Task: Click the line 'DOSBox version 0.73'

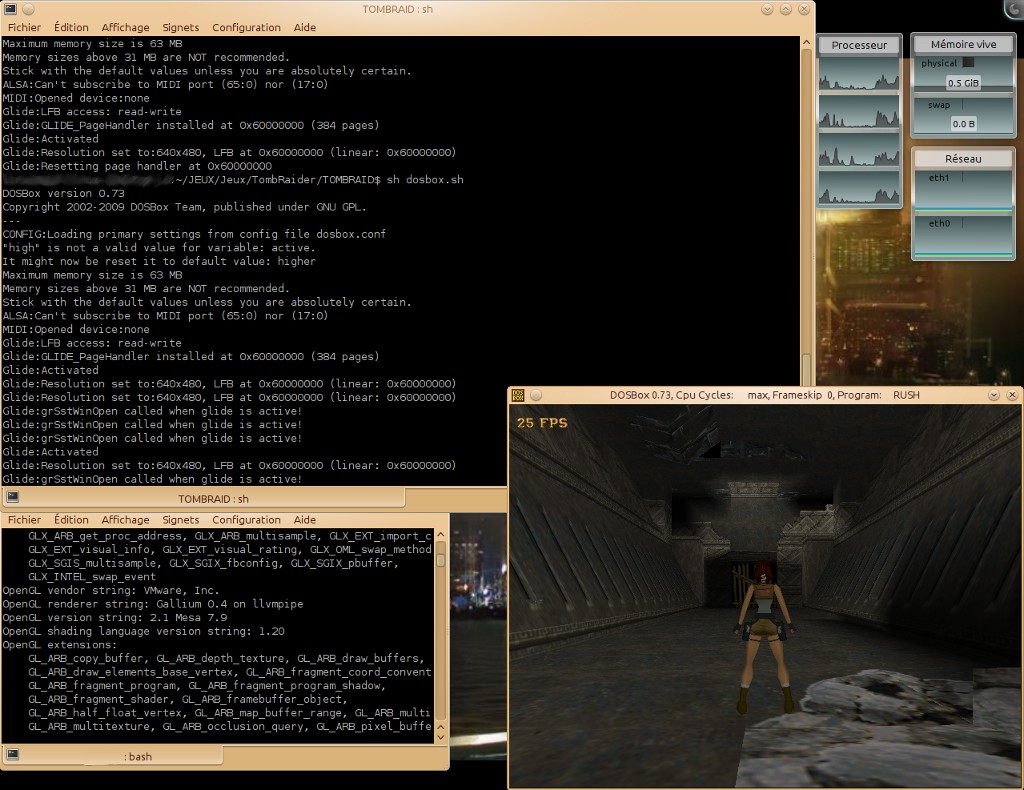Action: [63, 193]
